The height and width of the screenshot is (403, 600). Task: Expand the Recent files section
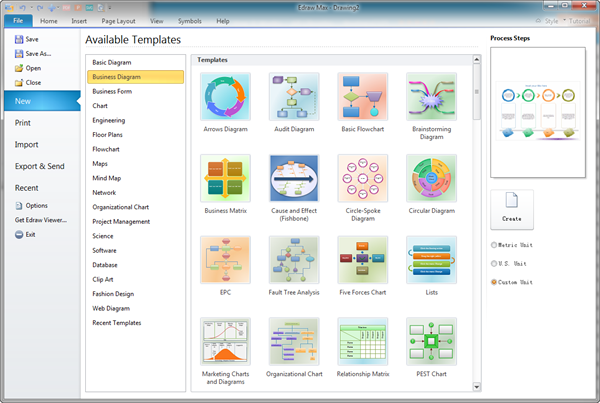point(27,187)
